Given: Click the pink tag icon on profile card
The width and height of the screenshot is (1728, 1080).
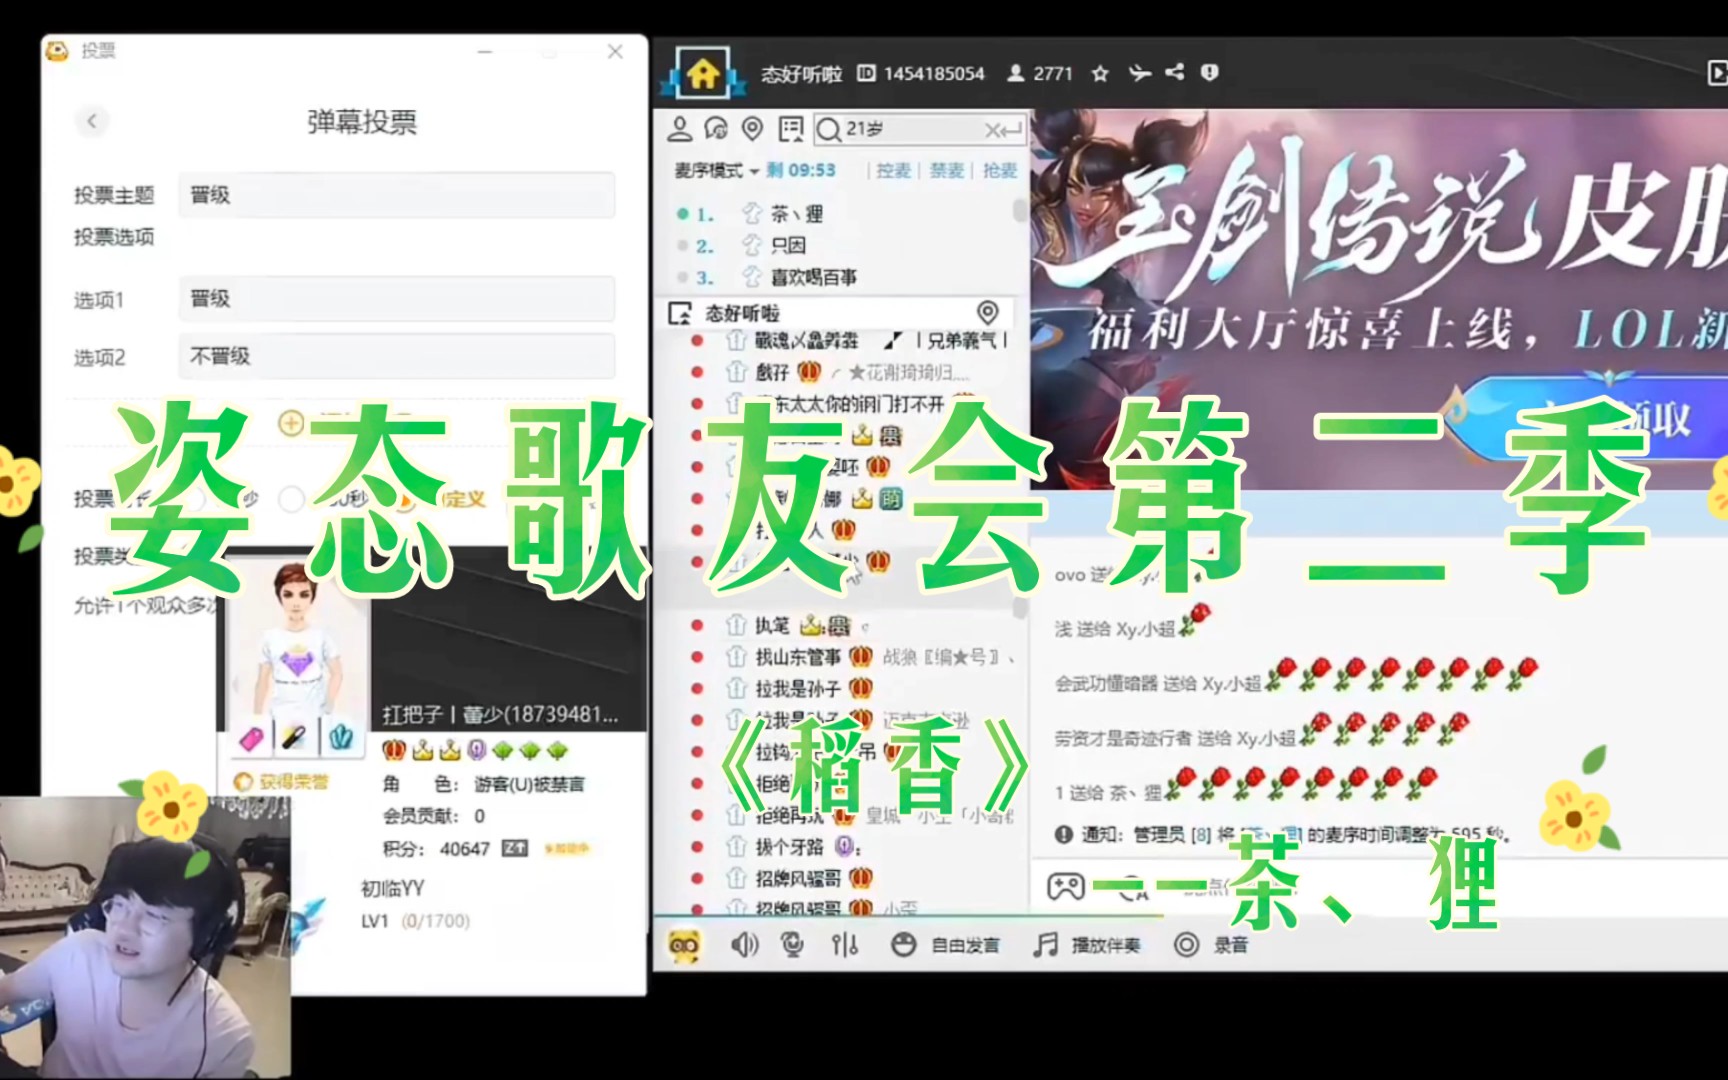Looking at the screenshot, I should [251, 738].
